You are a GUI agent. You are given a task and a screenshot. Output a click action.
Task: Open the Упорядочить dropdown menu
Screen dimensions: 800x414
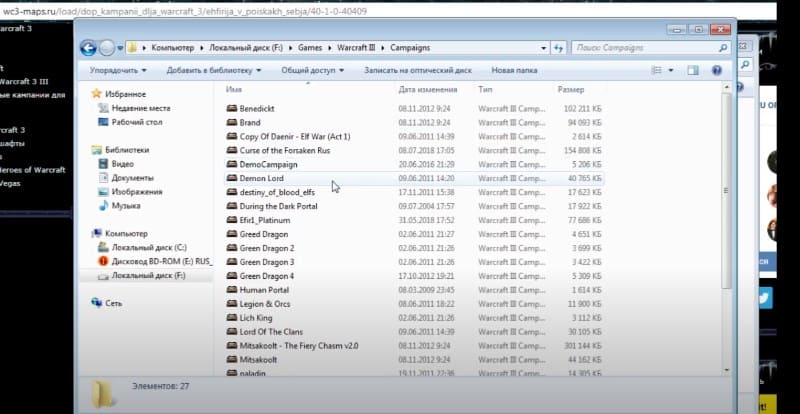[118, 70]
